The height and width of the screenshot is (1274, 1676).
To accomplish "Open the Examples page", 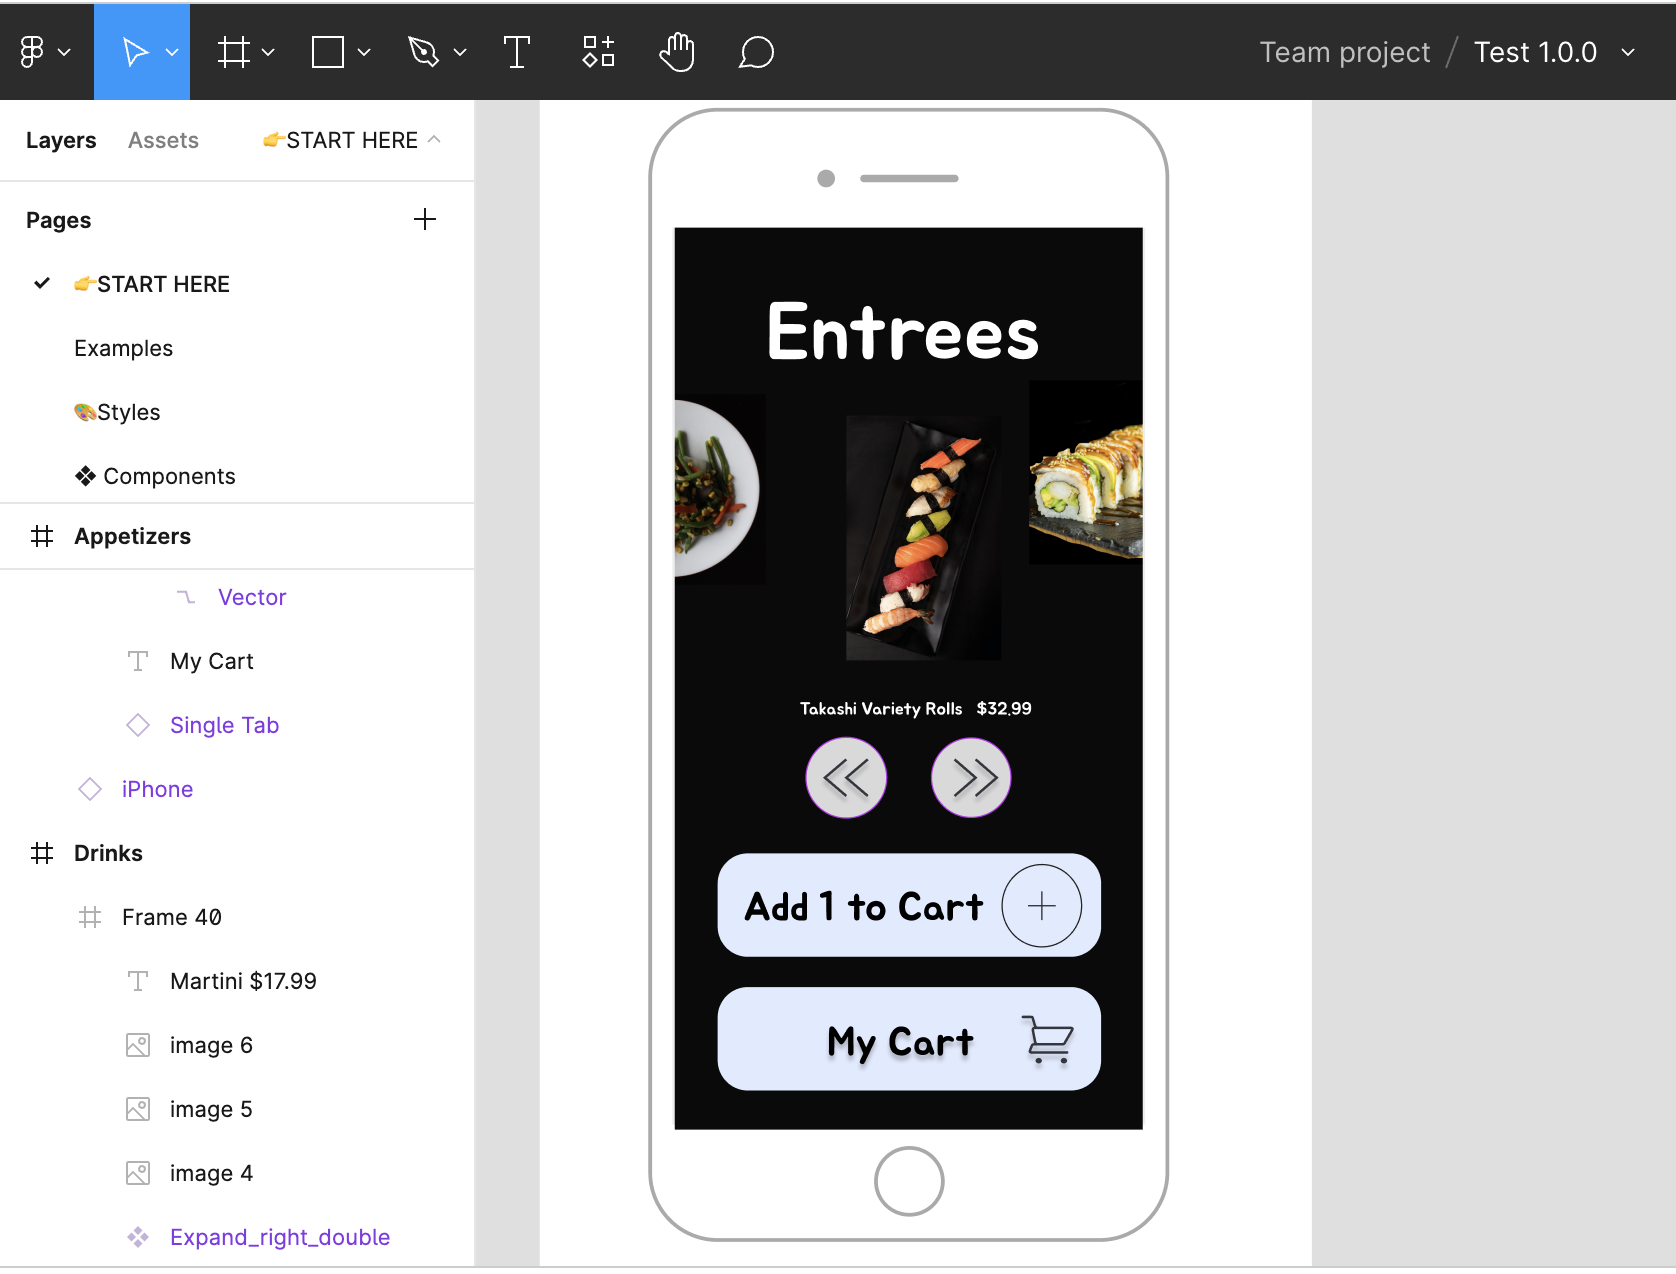I will tap(123, 348).
